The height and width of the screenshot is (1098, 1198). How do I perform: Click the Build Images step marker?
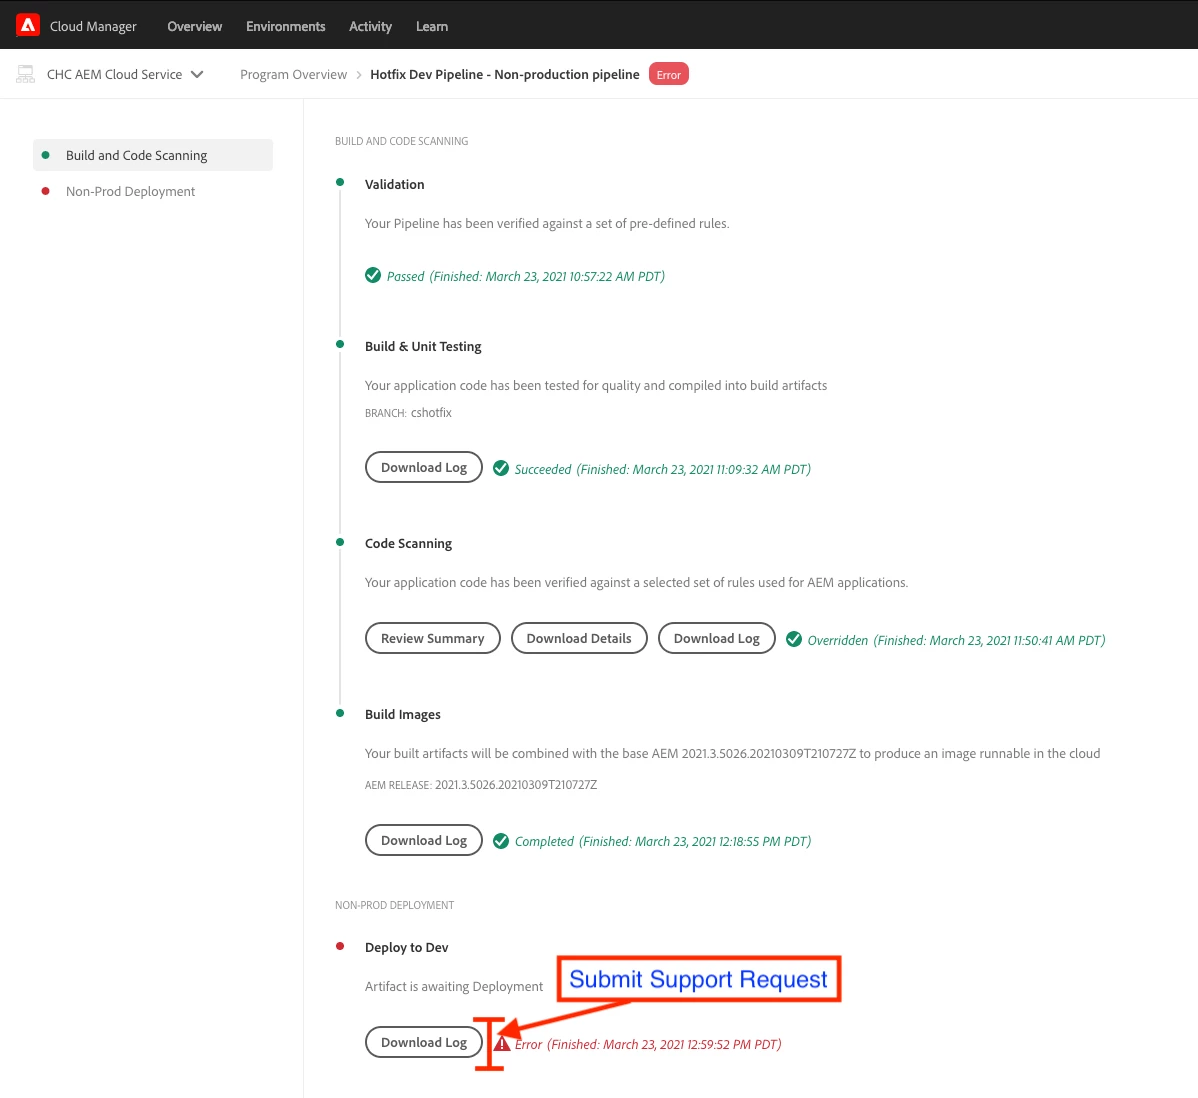coord(340,713)
